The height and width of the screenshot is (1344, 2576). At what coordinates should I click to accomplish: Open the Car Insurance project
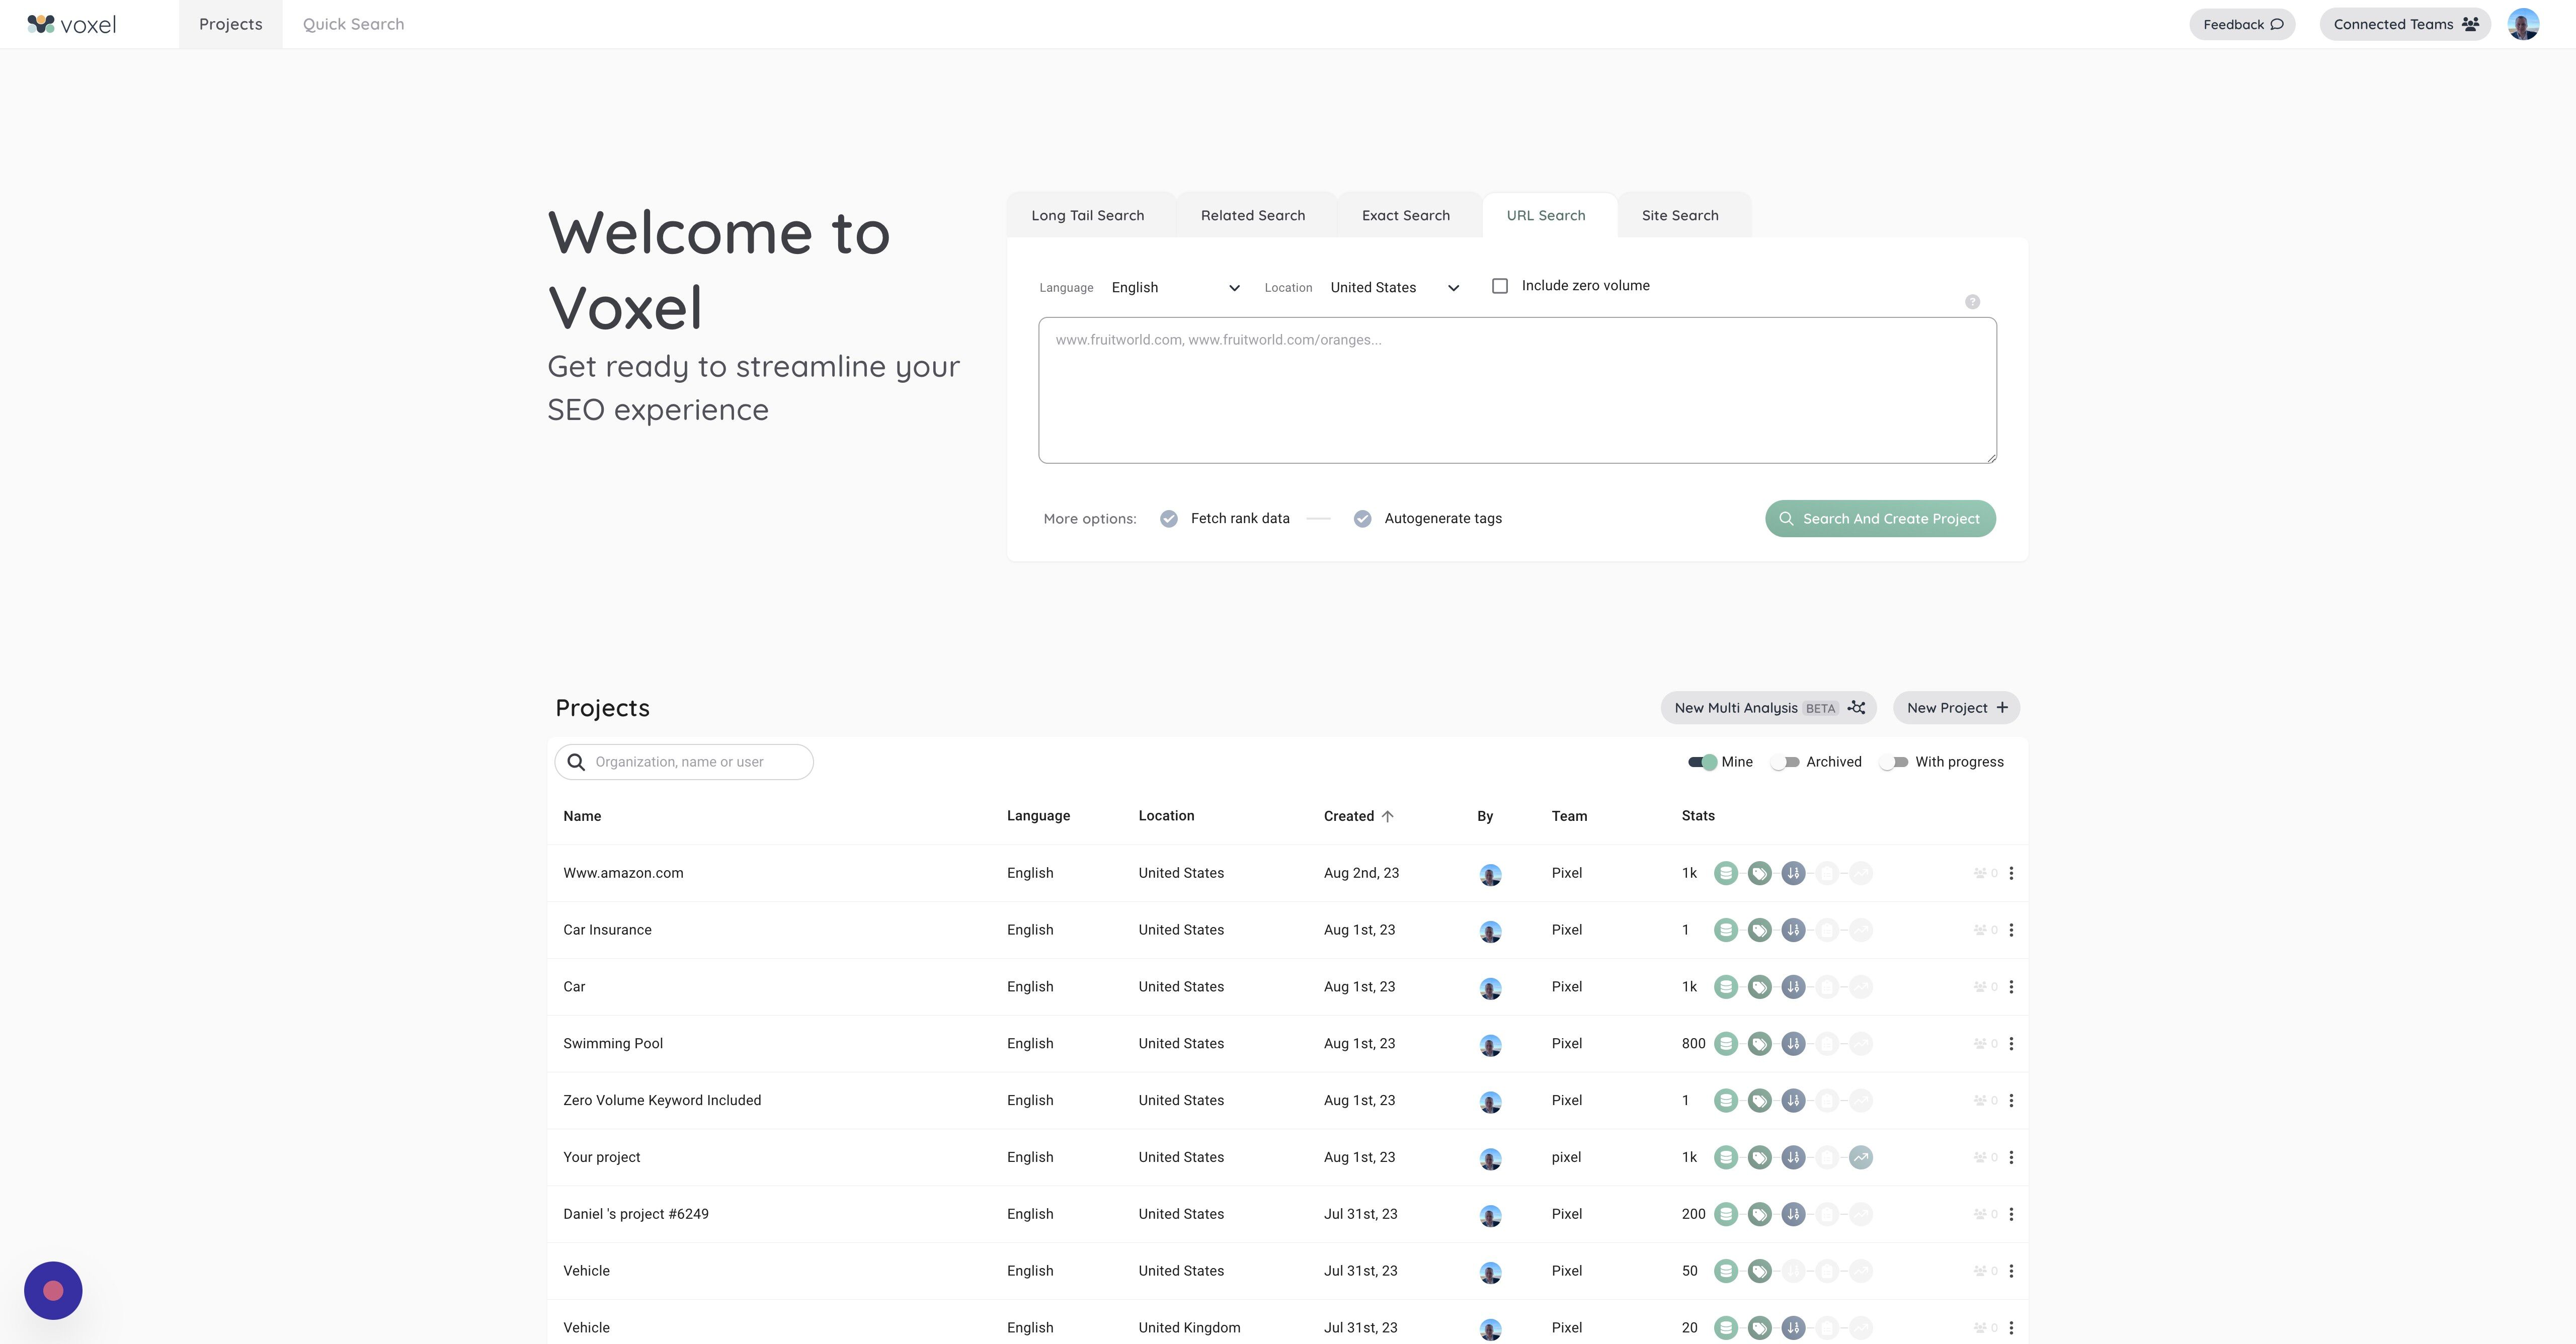click(607, 930)
